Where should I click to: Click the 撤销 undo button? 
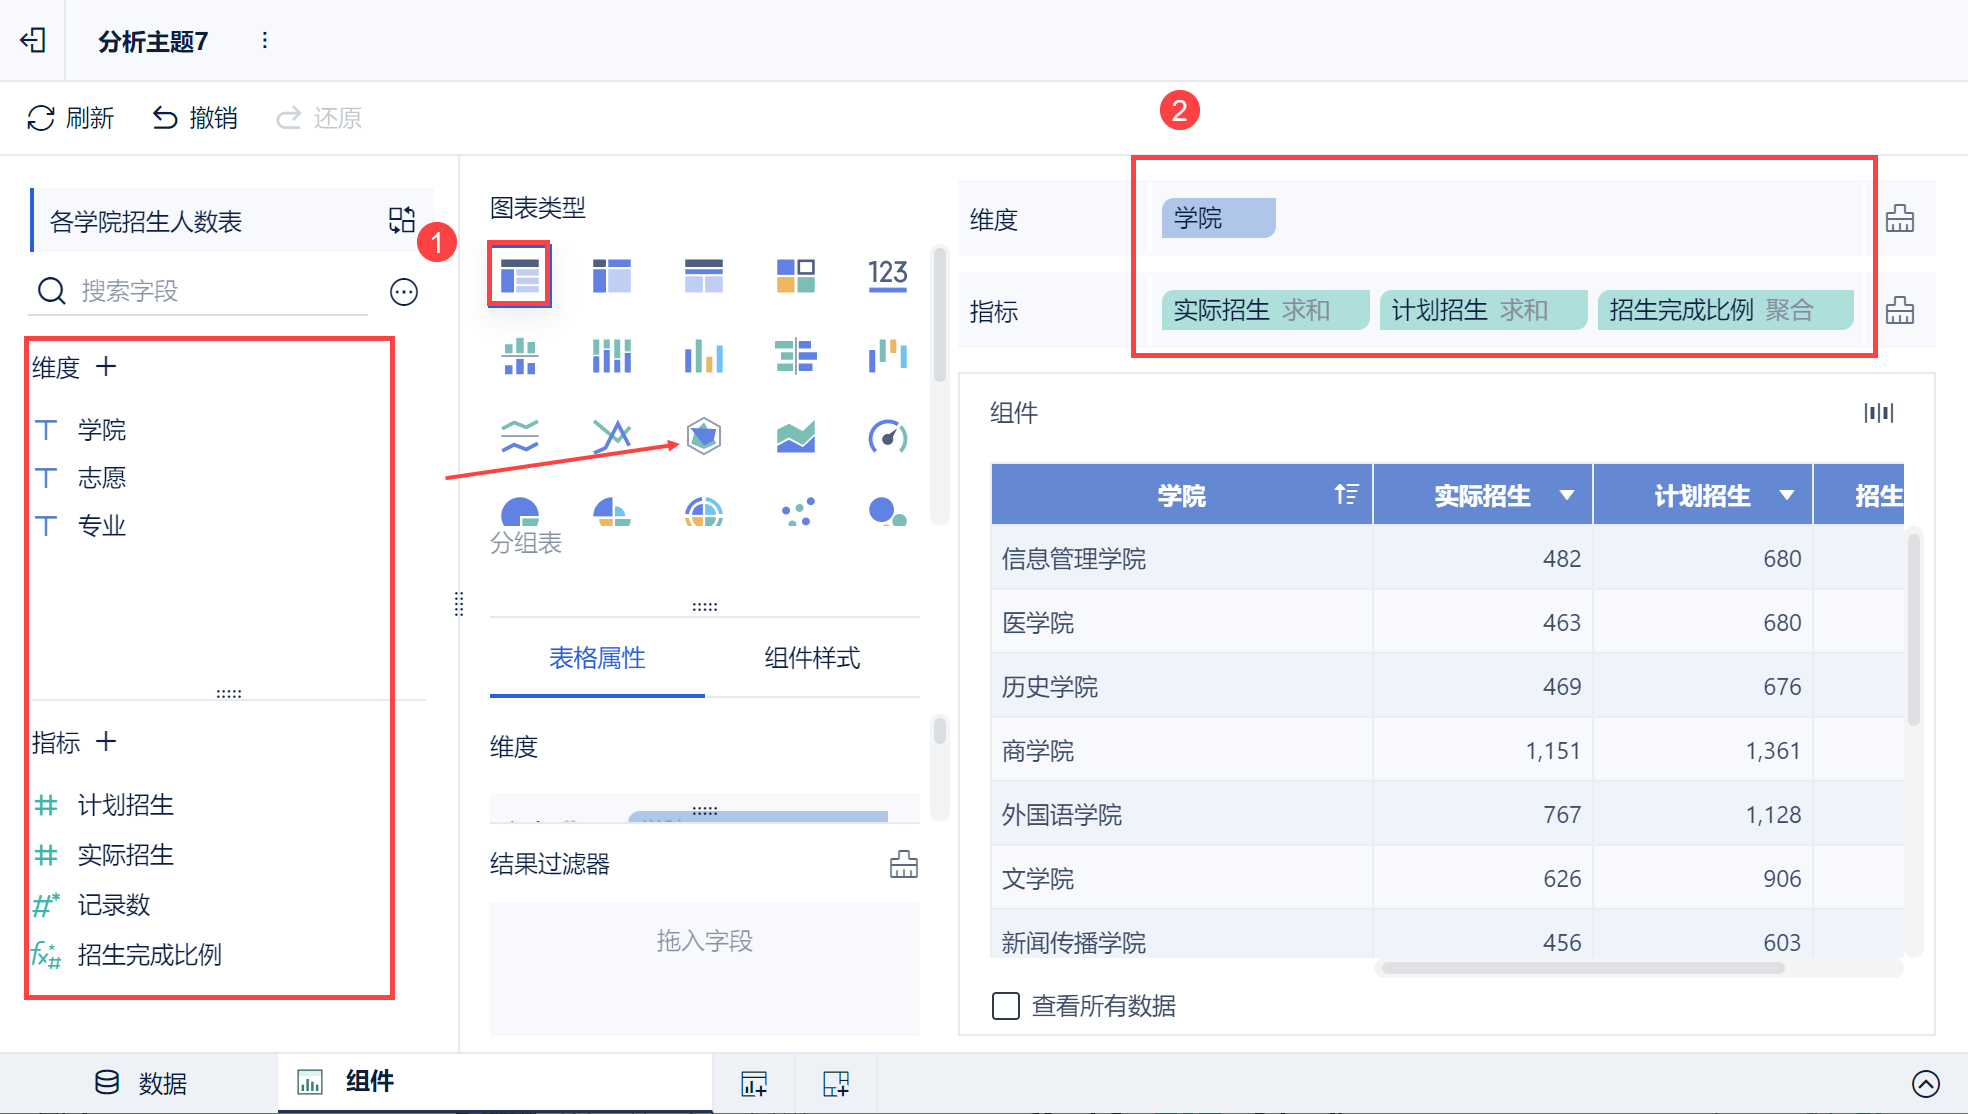coord(195,118)
